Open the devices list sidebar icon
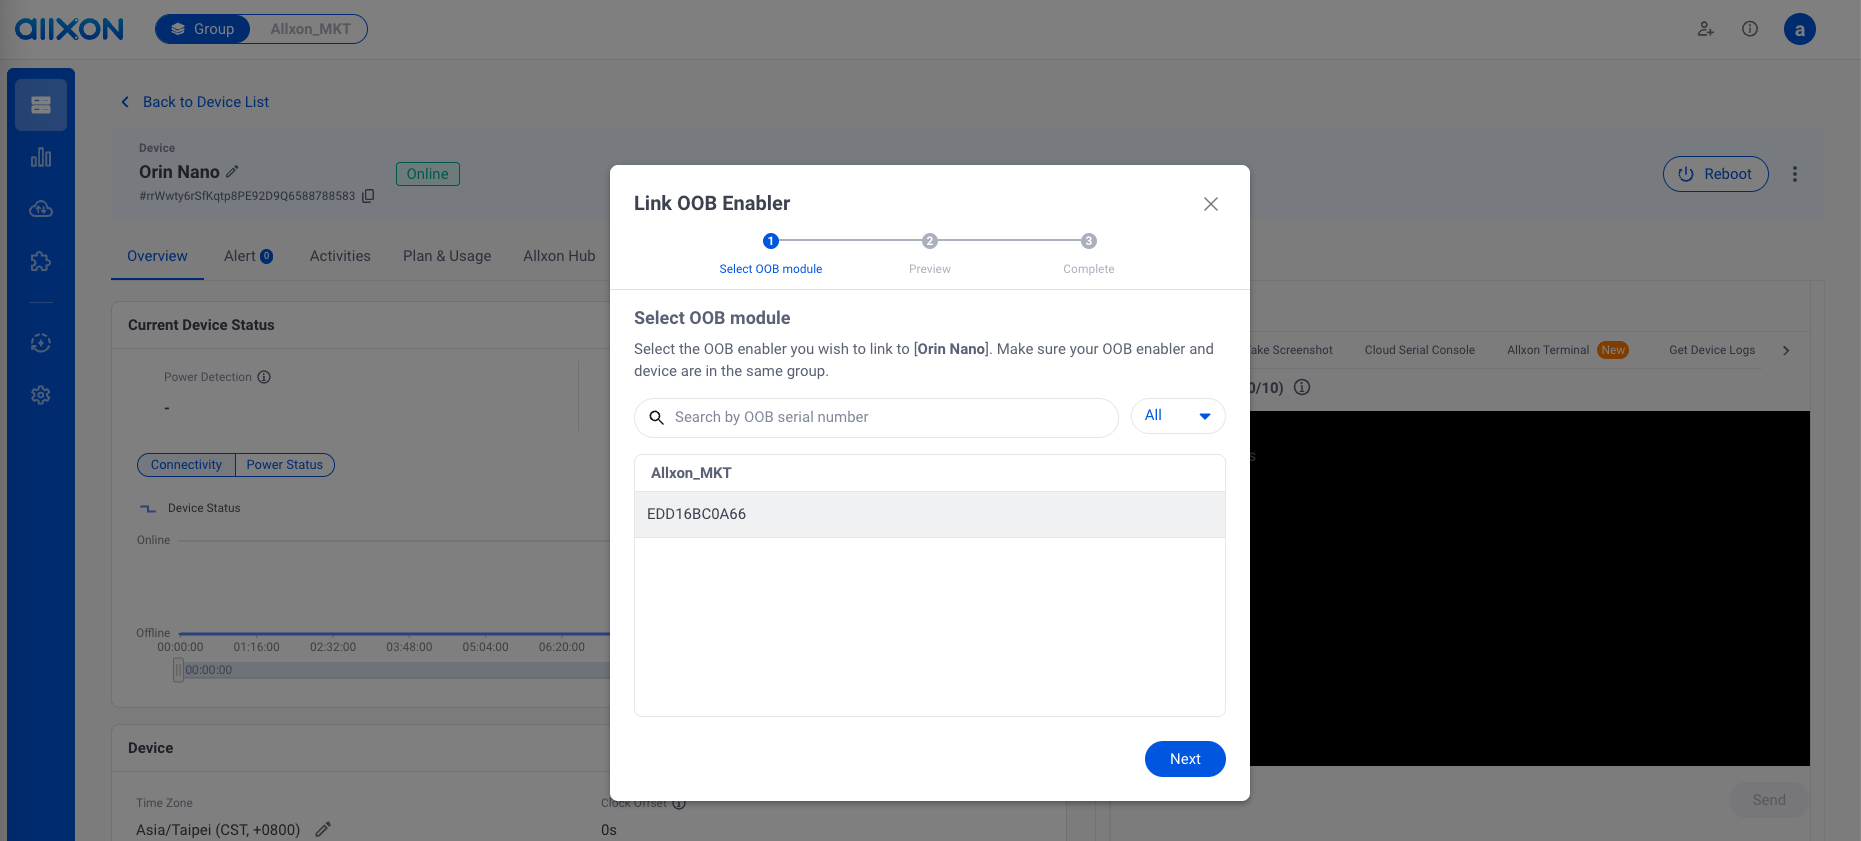The height and width of the screenshot is (841, 1861). click(x=41, y=105)
